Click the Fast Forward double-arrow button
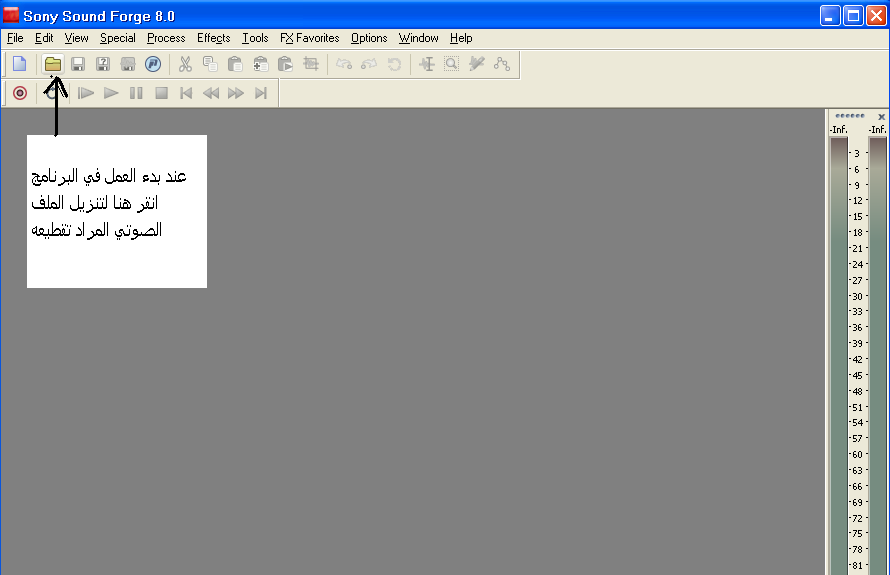This screenshot has width=890, height=575. pyautogui.click(x=236, y=93)
